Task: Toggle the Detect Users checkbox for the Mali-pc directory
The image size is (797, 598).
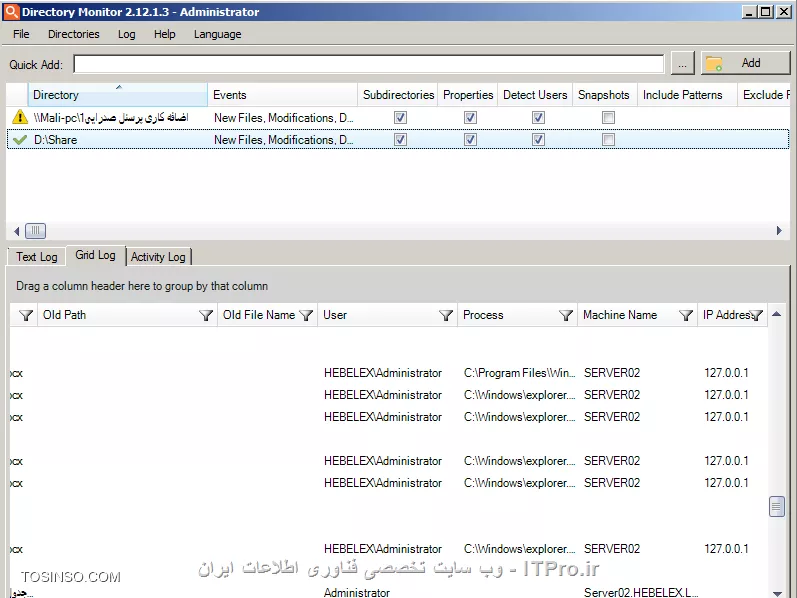Action: [538, 117]
